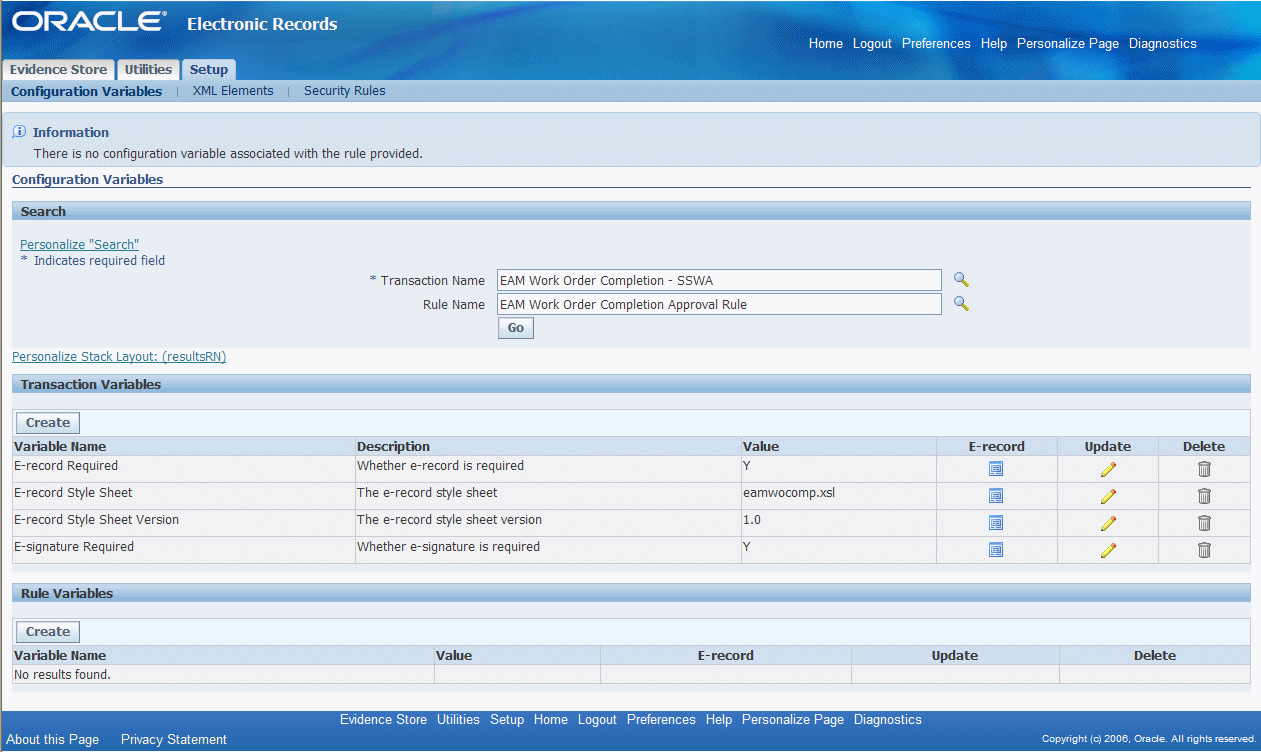
Task: Delete the E-record Style Sheet Version variable
Action: pyautogui.click(x=1204, y=523)
